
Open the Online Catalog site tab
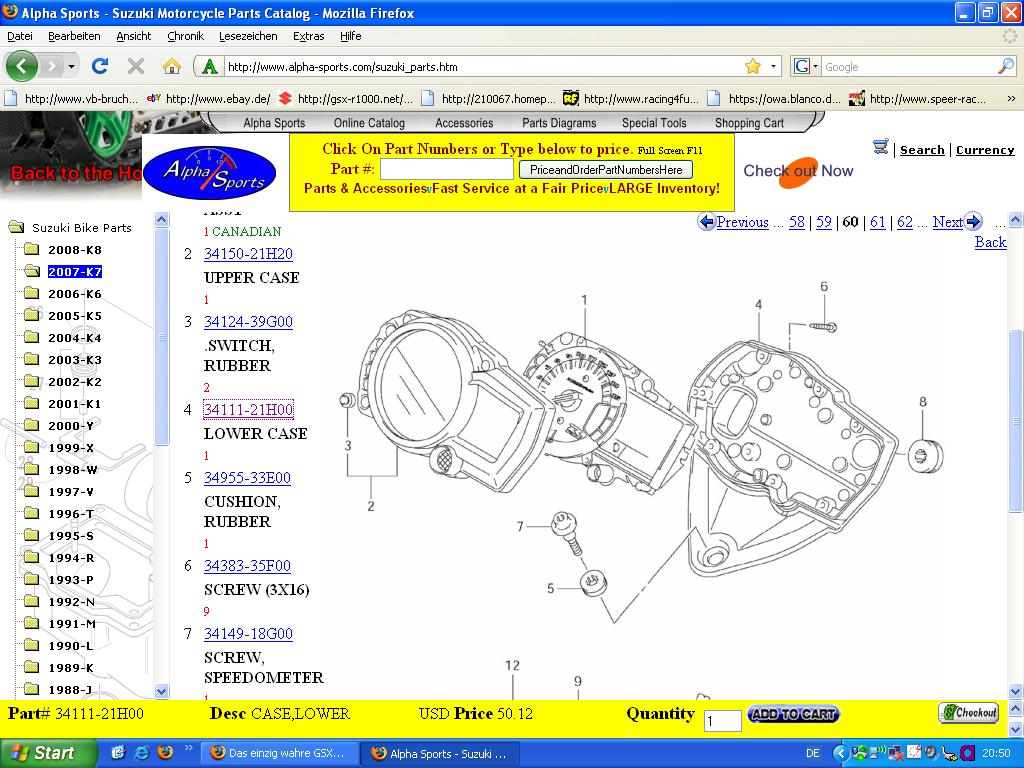pos(369,123)
